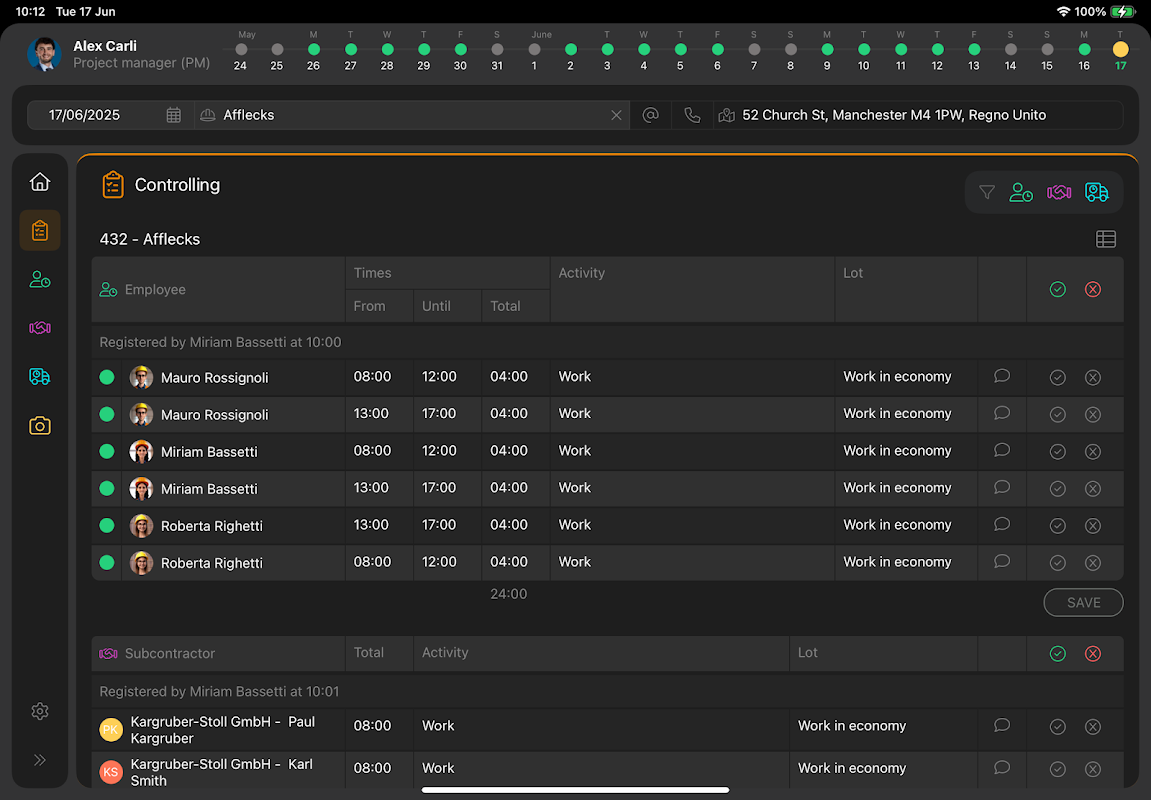Approve Miriam Bassetti's 08:00 time entry
1151x800 pixels.
[x=1057, y=451]
